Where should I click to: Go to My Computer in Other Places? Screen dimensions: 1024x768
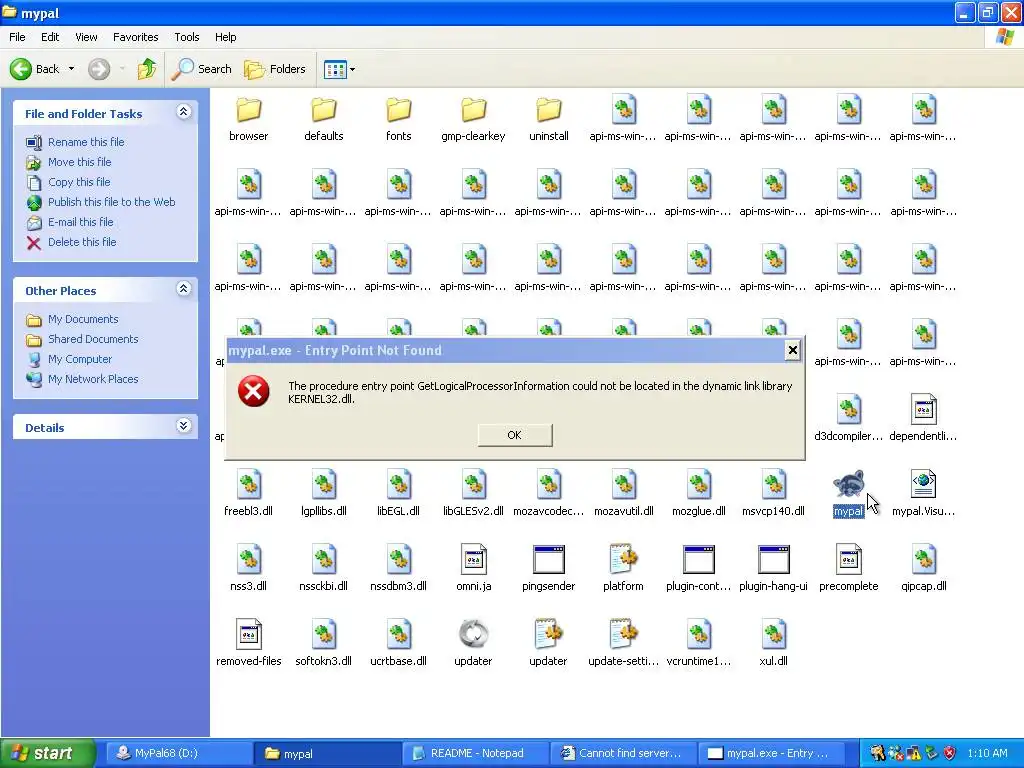click(80, 359)
